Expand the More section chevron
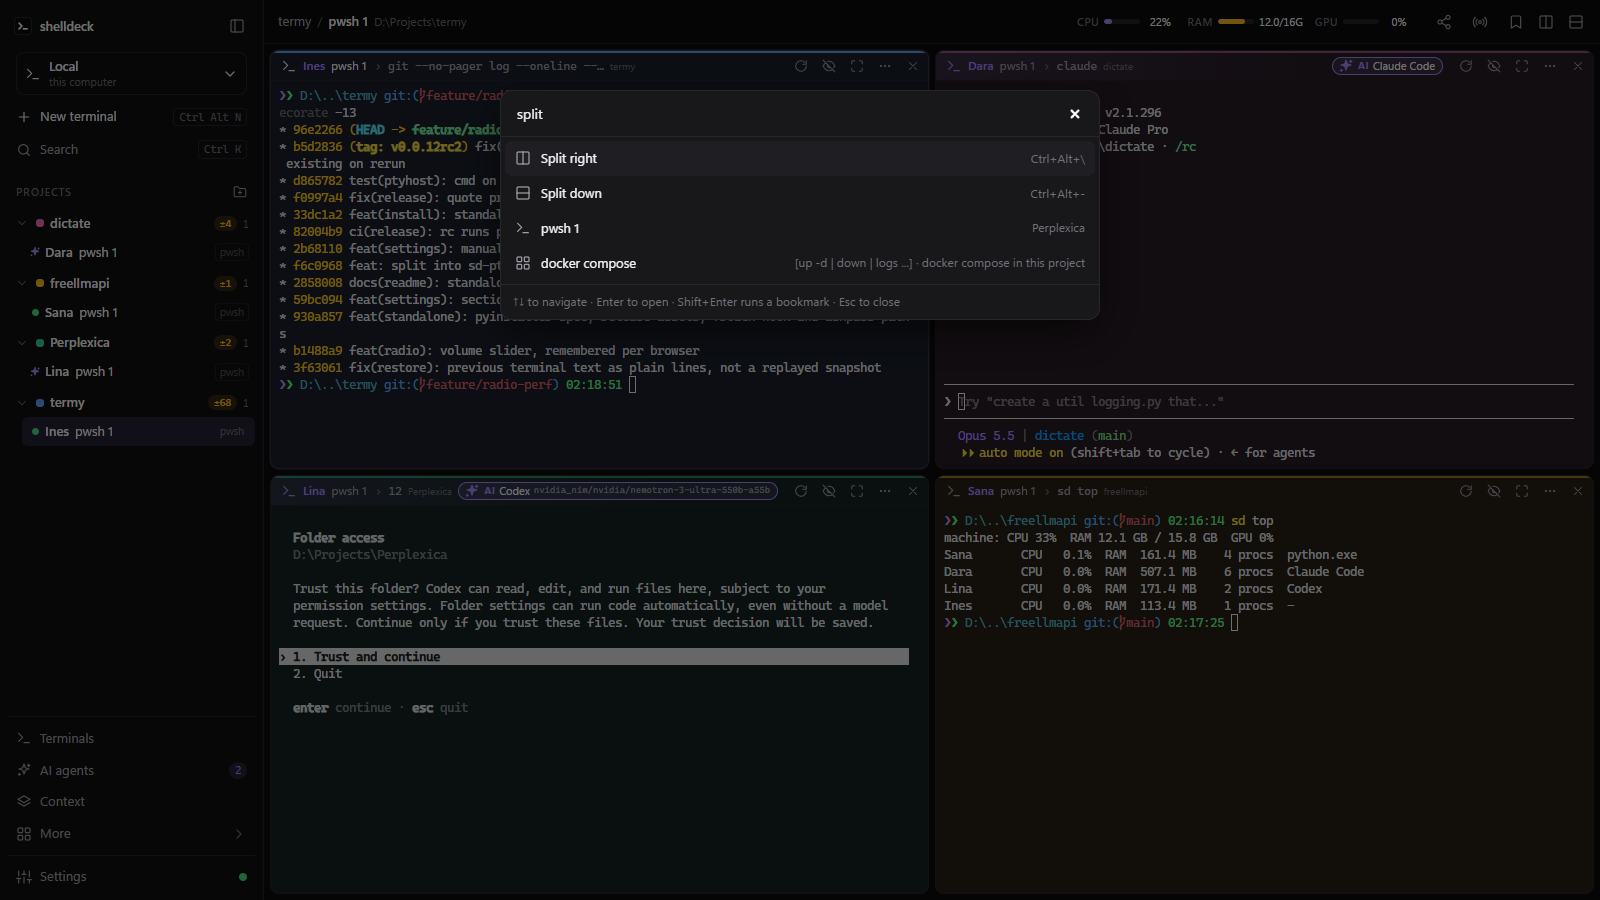The image size is (1600, 900). 238,834
